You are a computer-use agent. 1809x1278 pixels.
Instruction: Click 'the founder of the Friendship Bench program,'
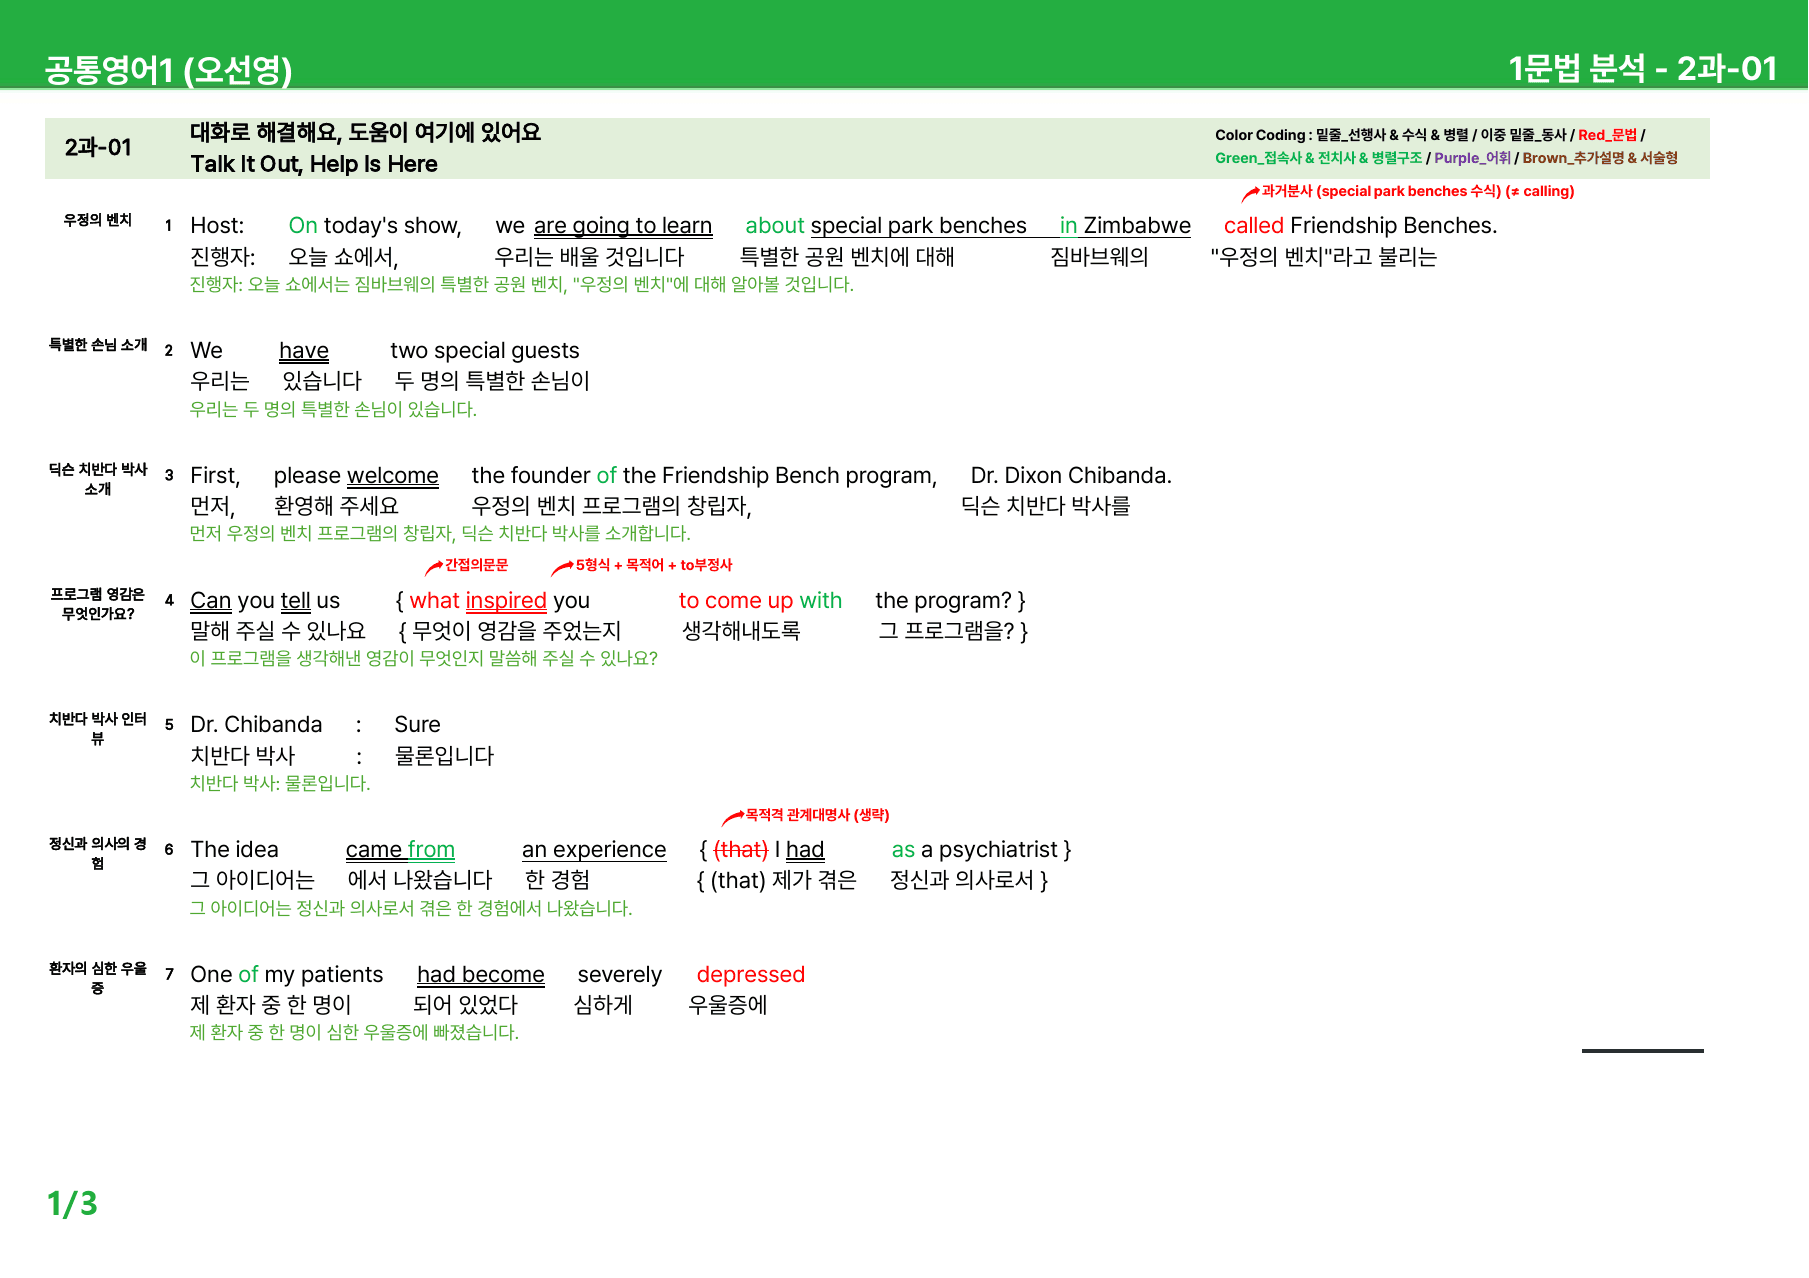(x=704, y=476)
